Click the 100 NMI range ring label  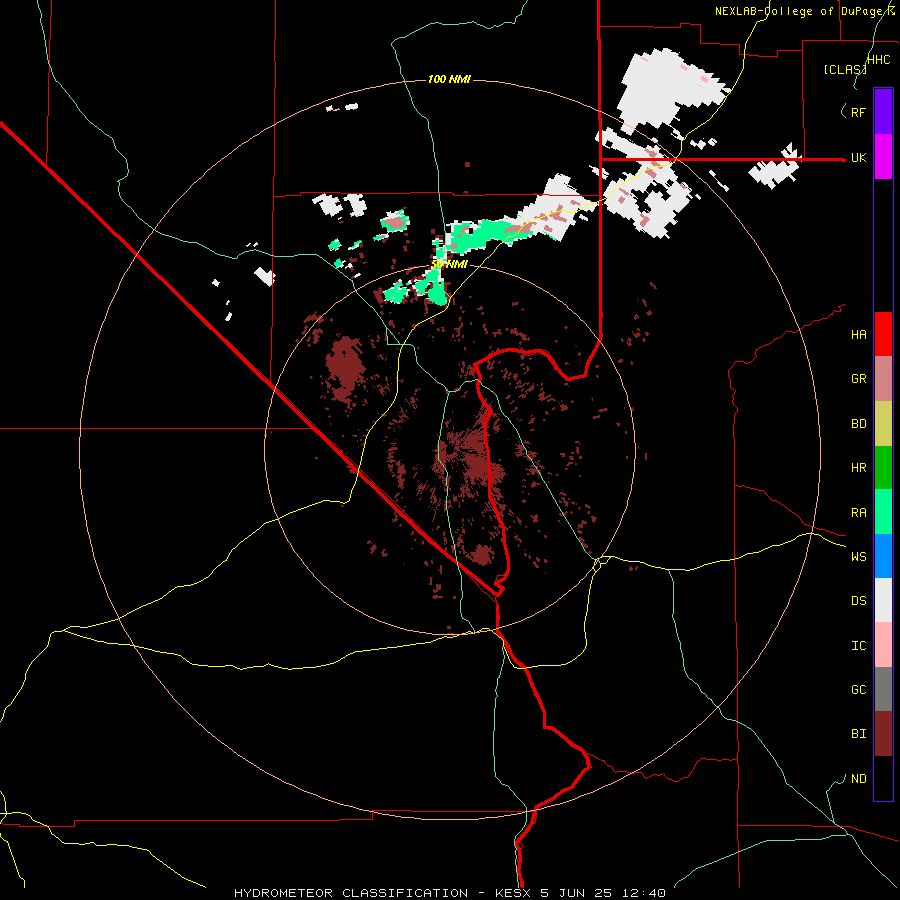[449, 79]
